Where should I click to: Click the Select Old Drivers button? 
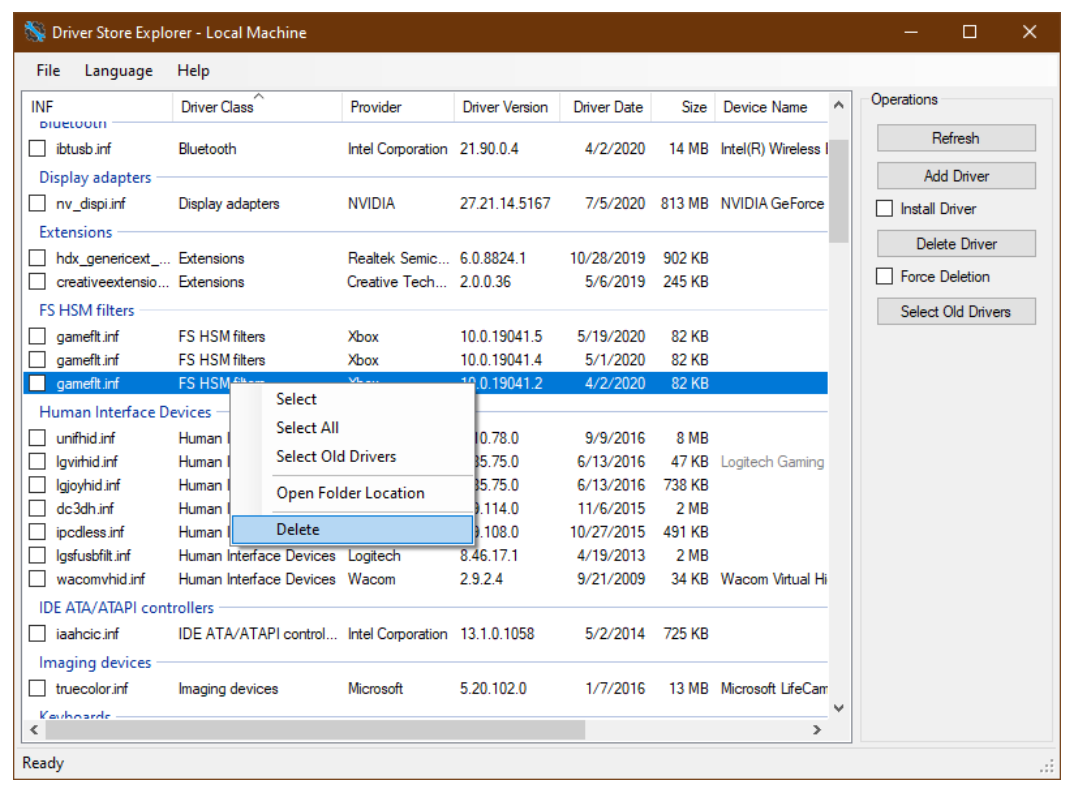(956, 312)
